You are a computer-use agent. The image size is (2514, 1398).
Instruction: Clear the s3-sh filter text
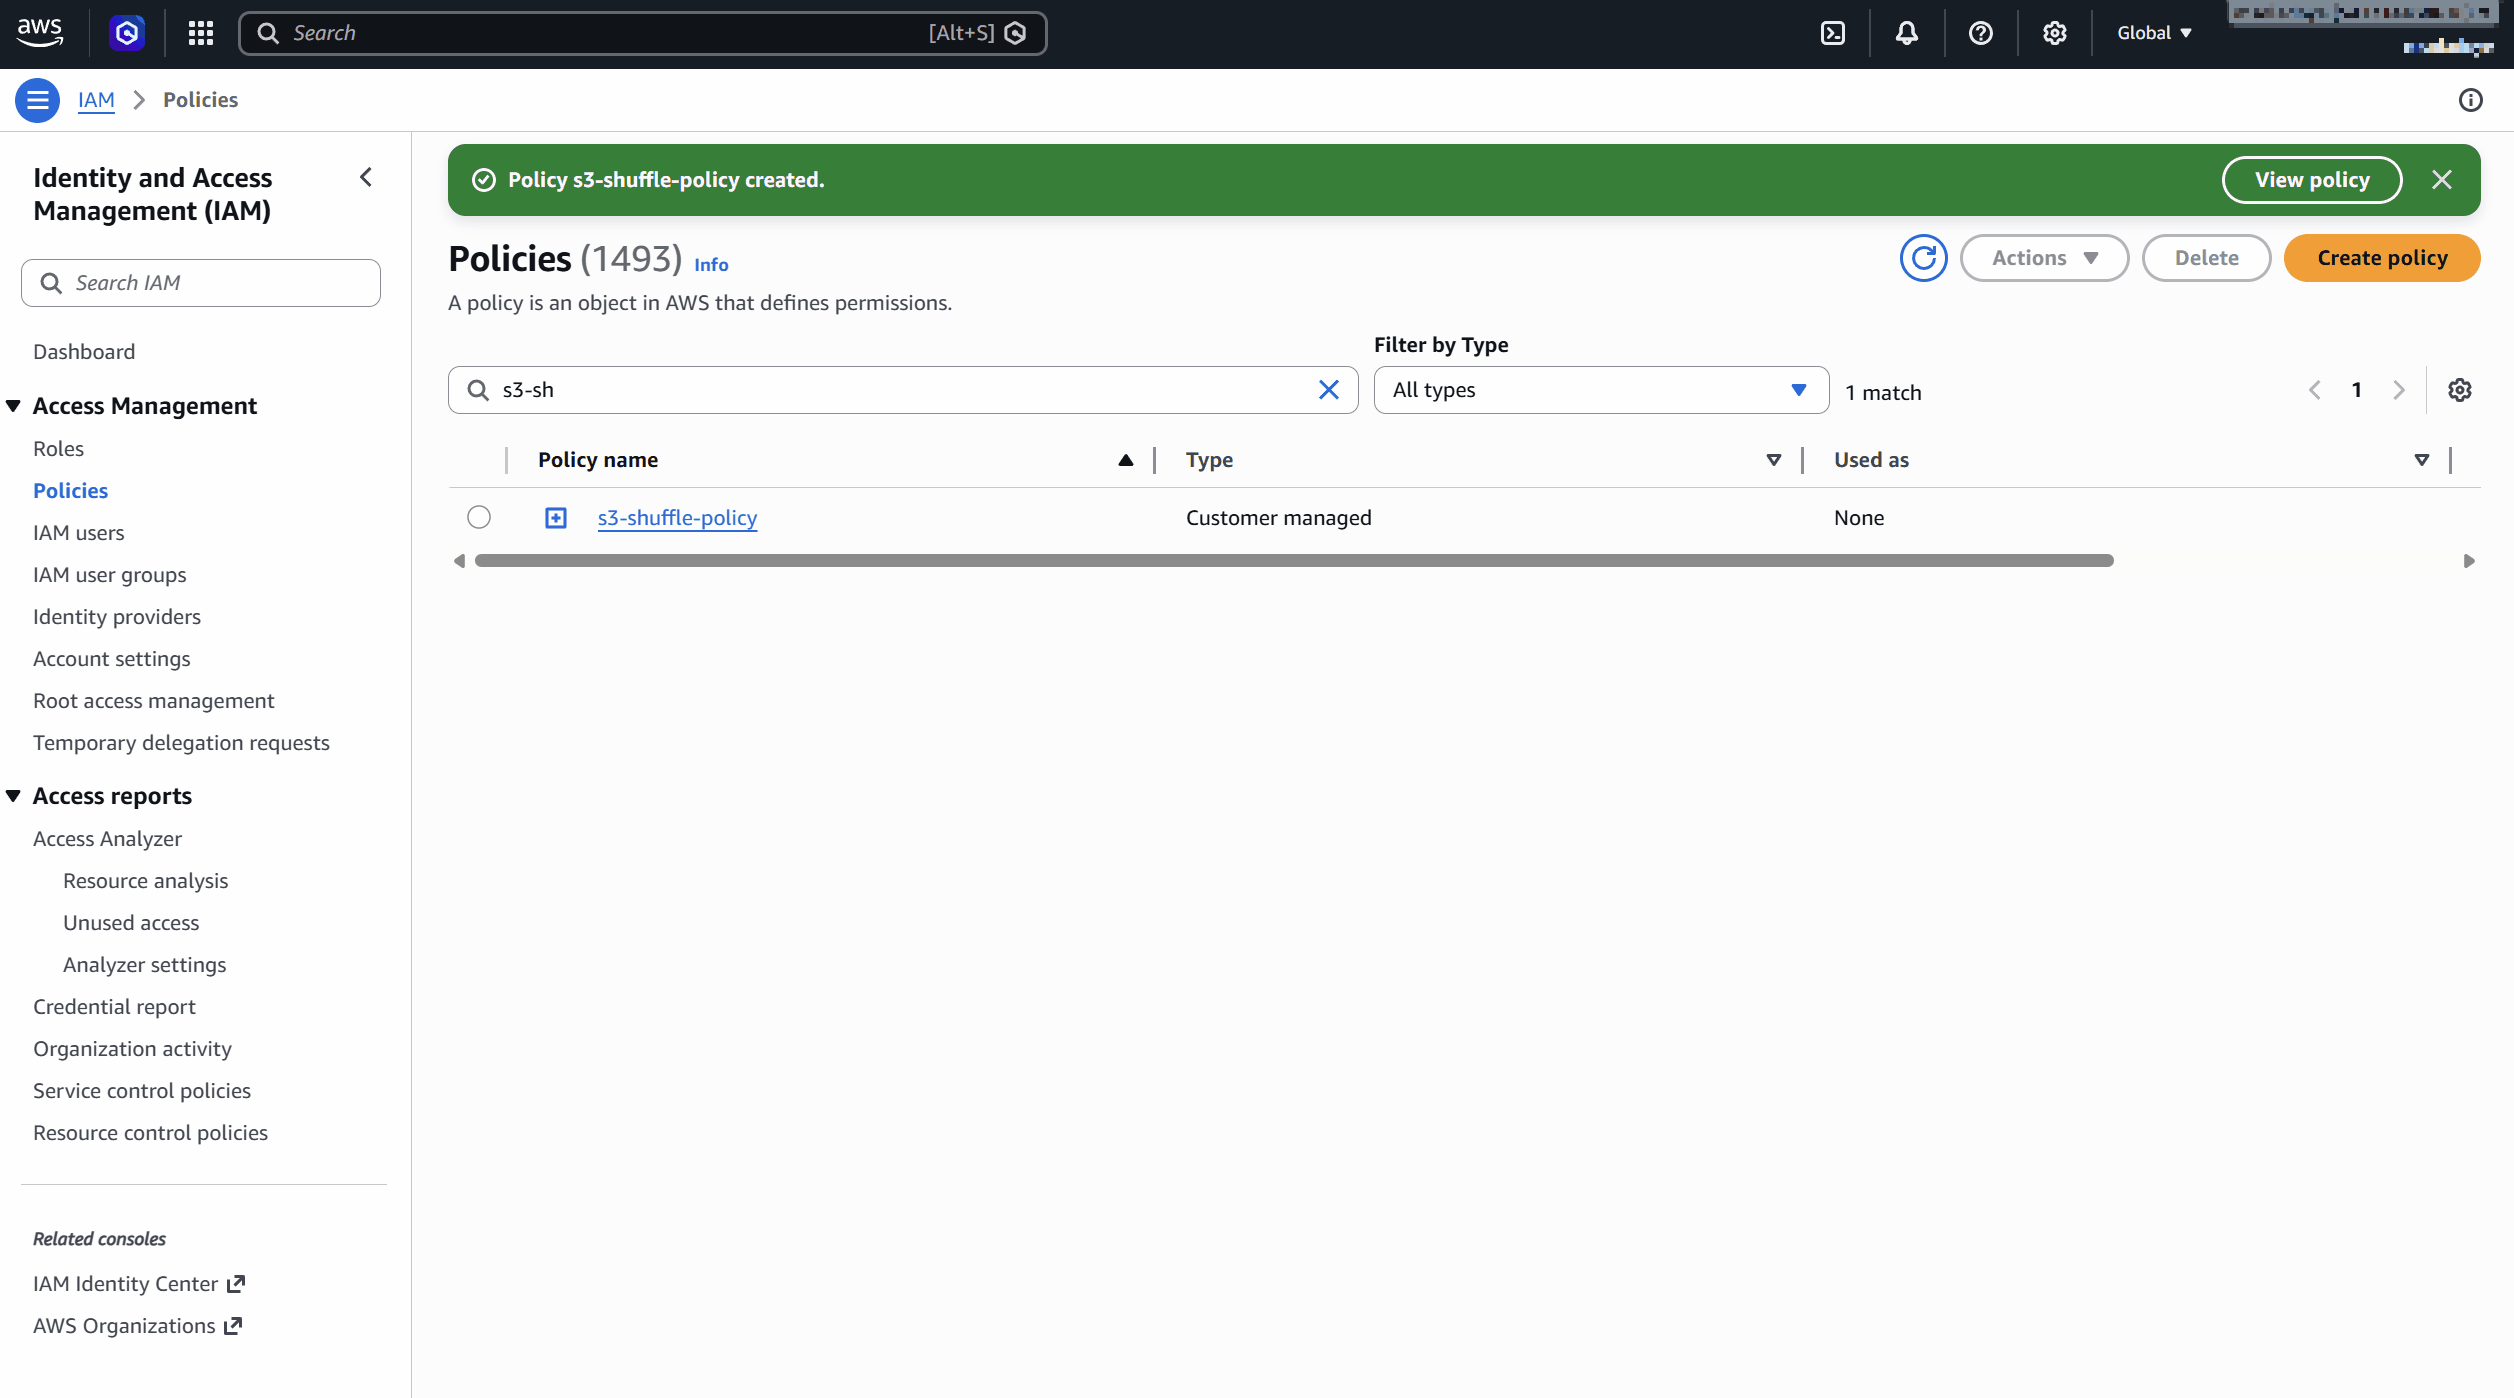pyautogui.click(x=1329, y=390)
